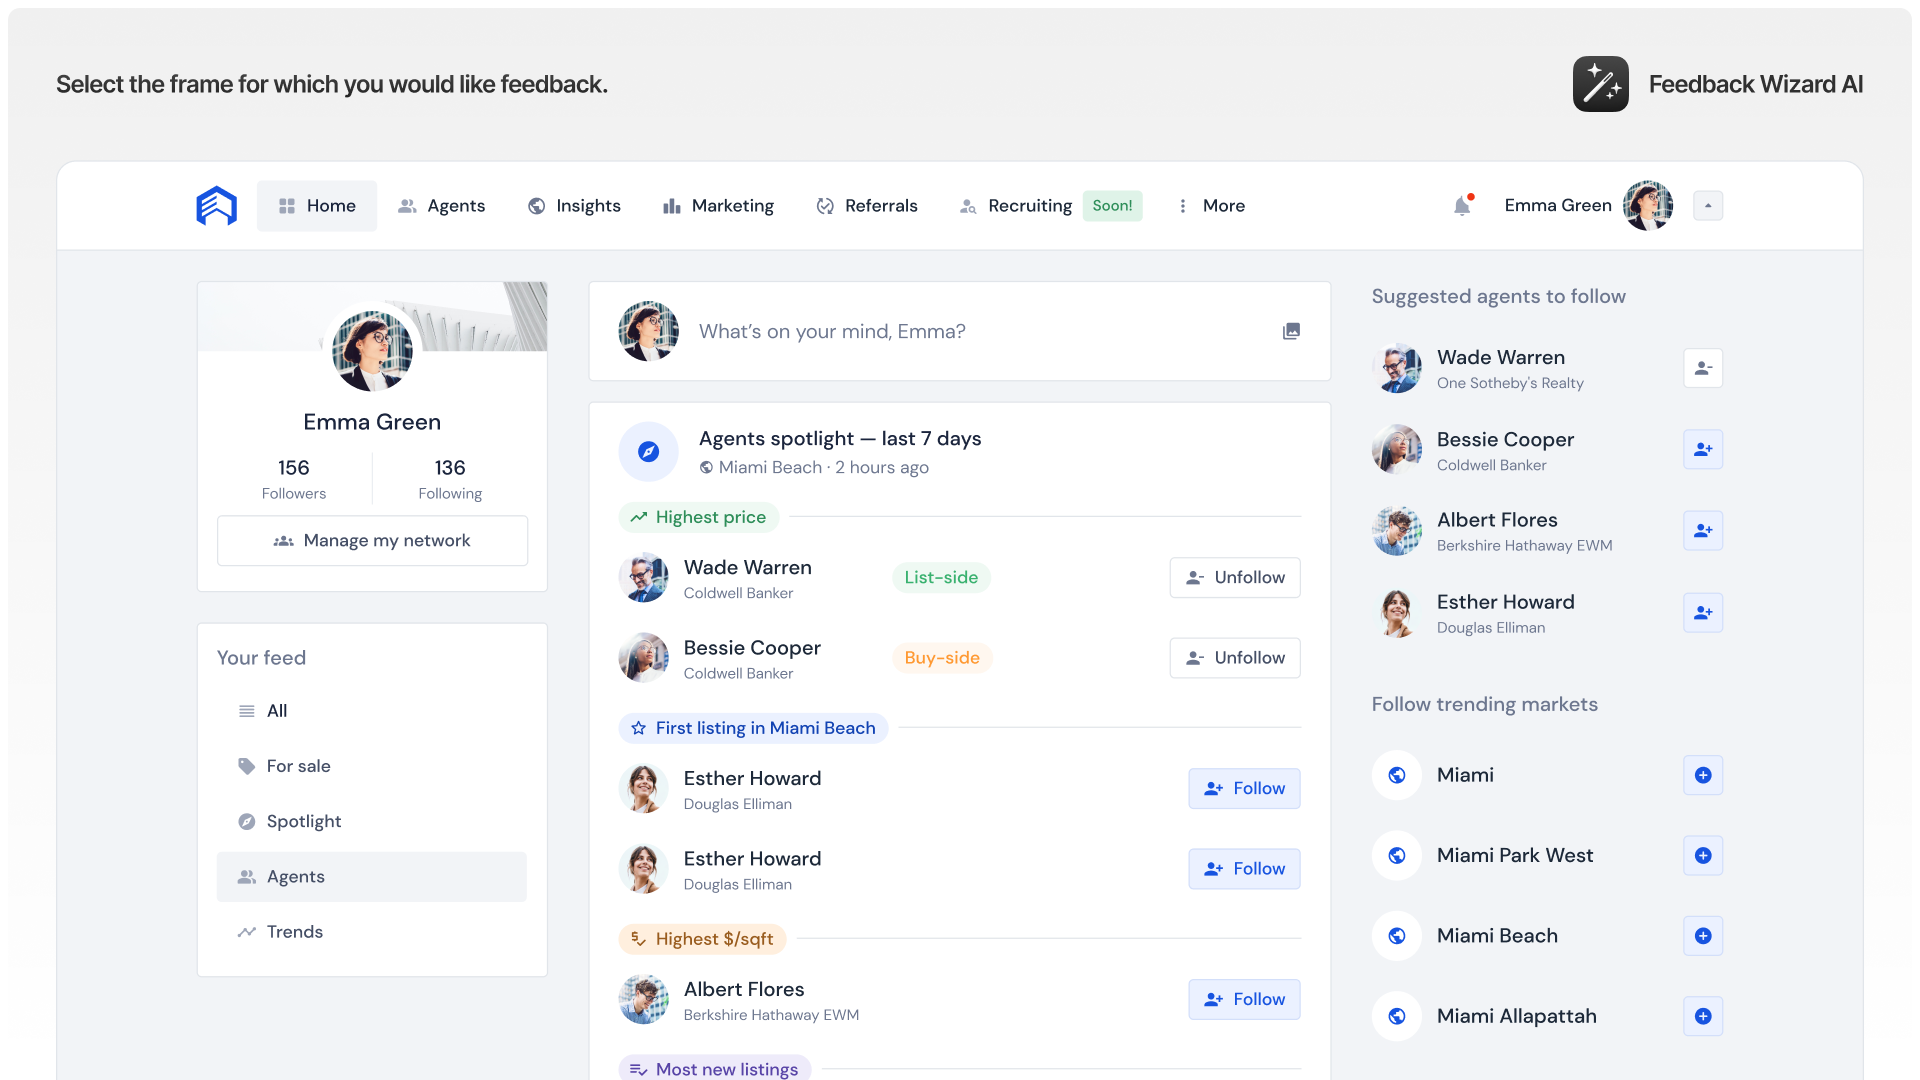Select Spotlight in Your feed list

[x=304, y=821]
